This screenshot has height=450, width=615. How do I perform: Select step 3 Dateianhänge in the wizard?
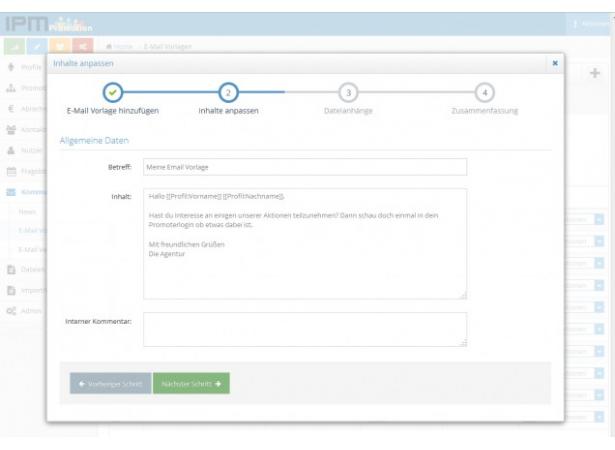pos(348,91)
